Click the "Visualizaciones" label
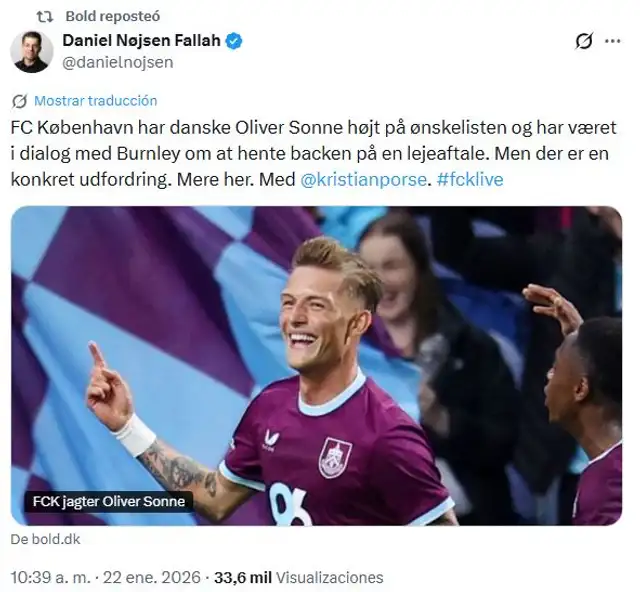Screen dimensions: 640x592 tap(329, 578)
